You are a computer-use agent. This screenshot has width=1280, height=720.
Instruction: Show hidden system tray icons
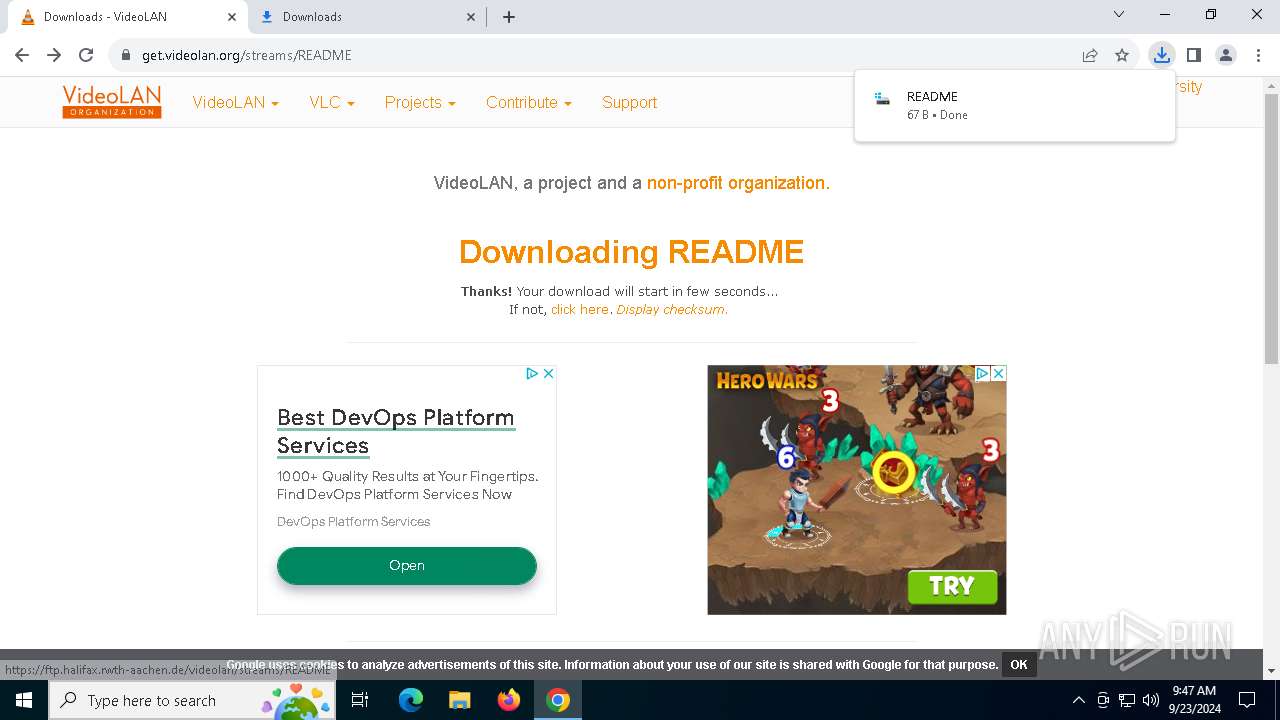pos(1078,700)
